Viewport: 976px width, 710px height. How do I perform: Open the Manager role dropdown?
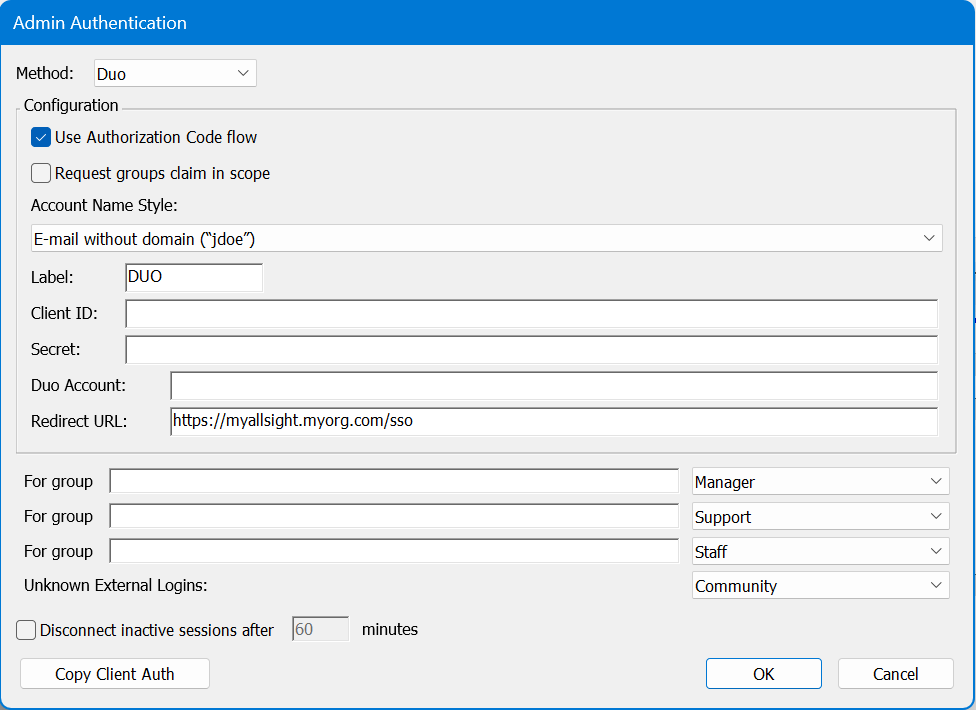click(x=820, y=482)
